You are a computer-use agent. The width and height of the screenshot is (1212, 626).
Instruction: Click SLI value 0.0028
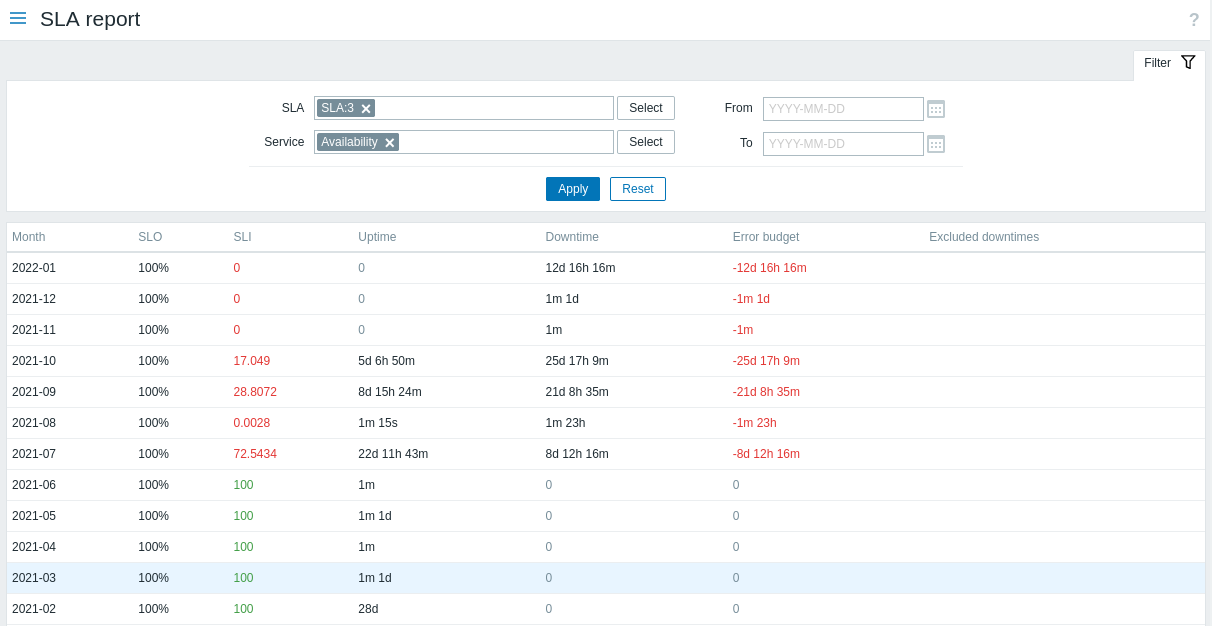(252, 423)
